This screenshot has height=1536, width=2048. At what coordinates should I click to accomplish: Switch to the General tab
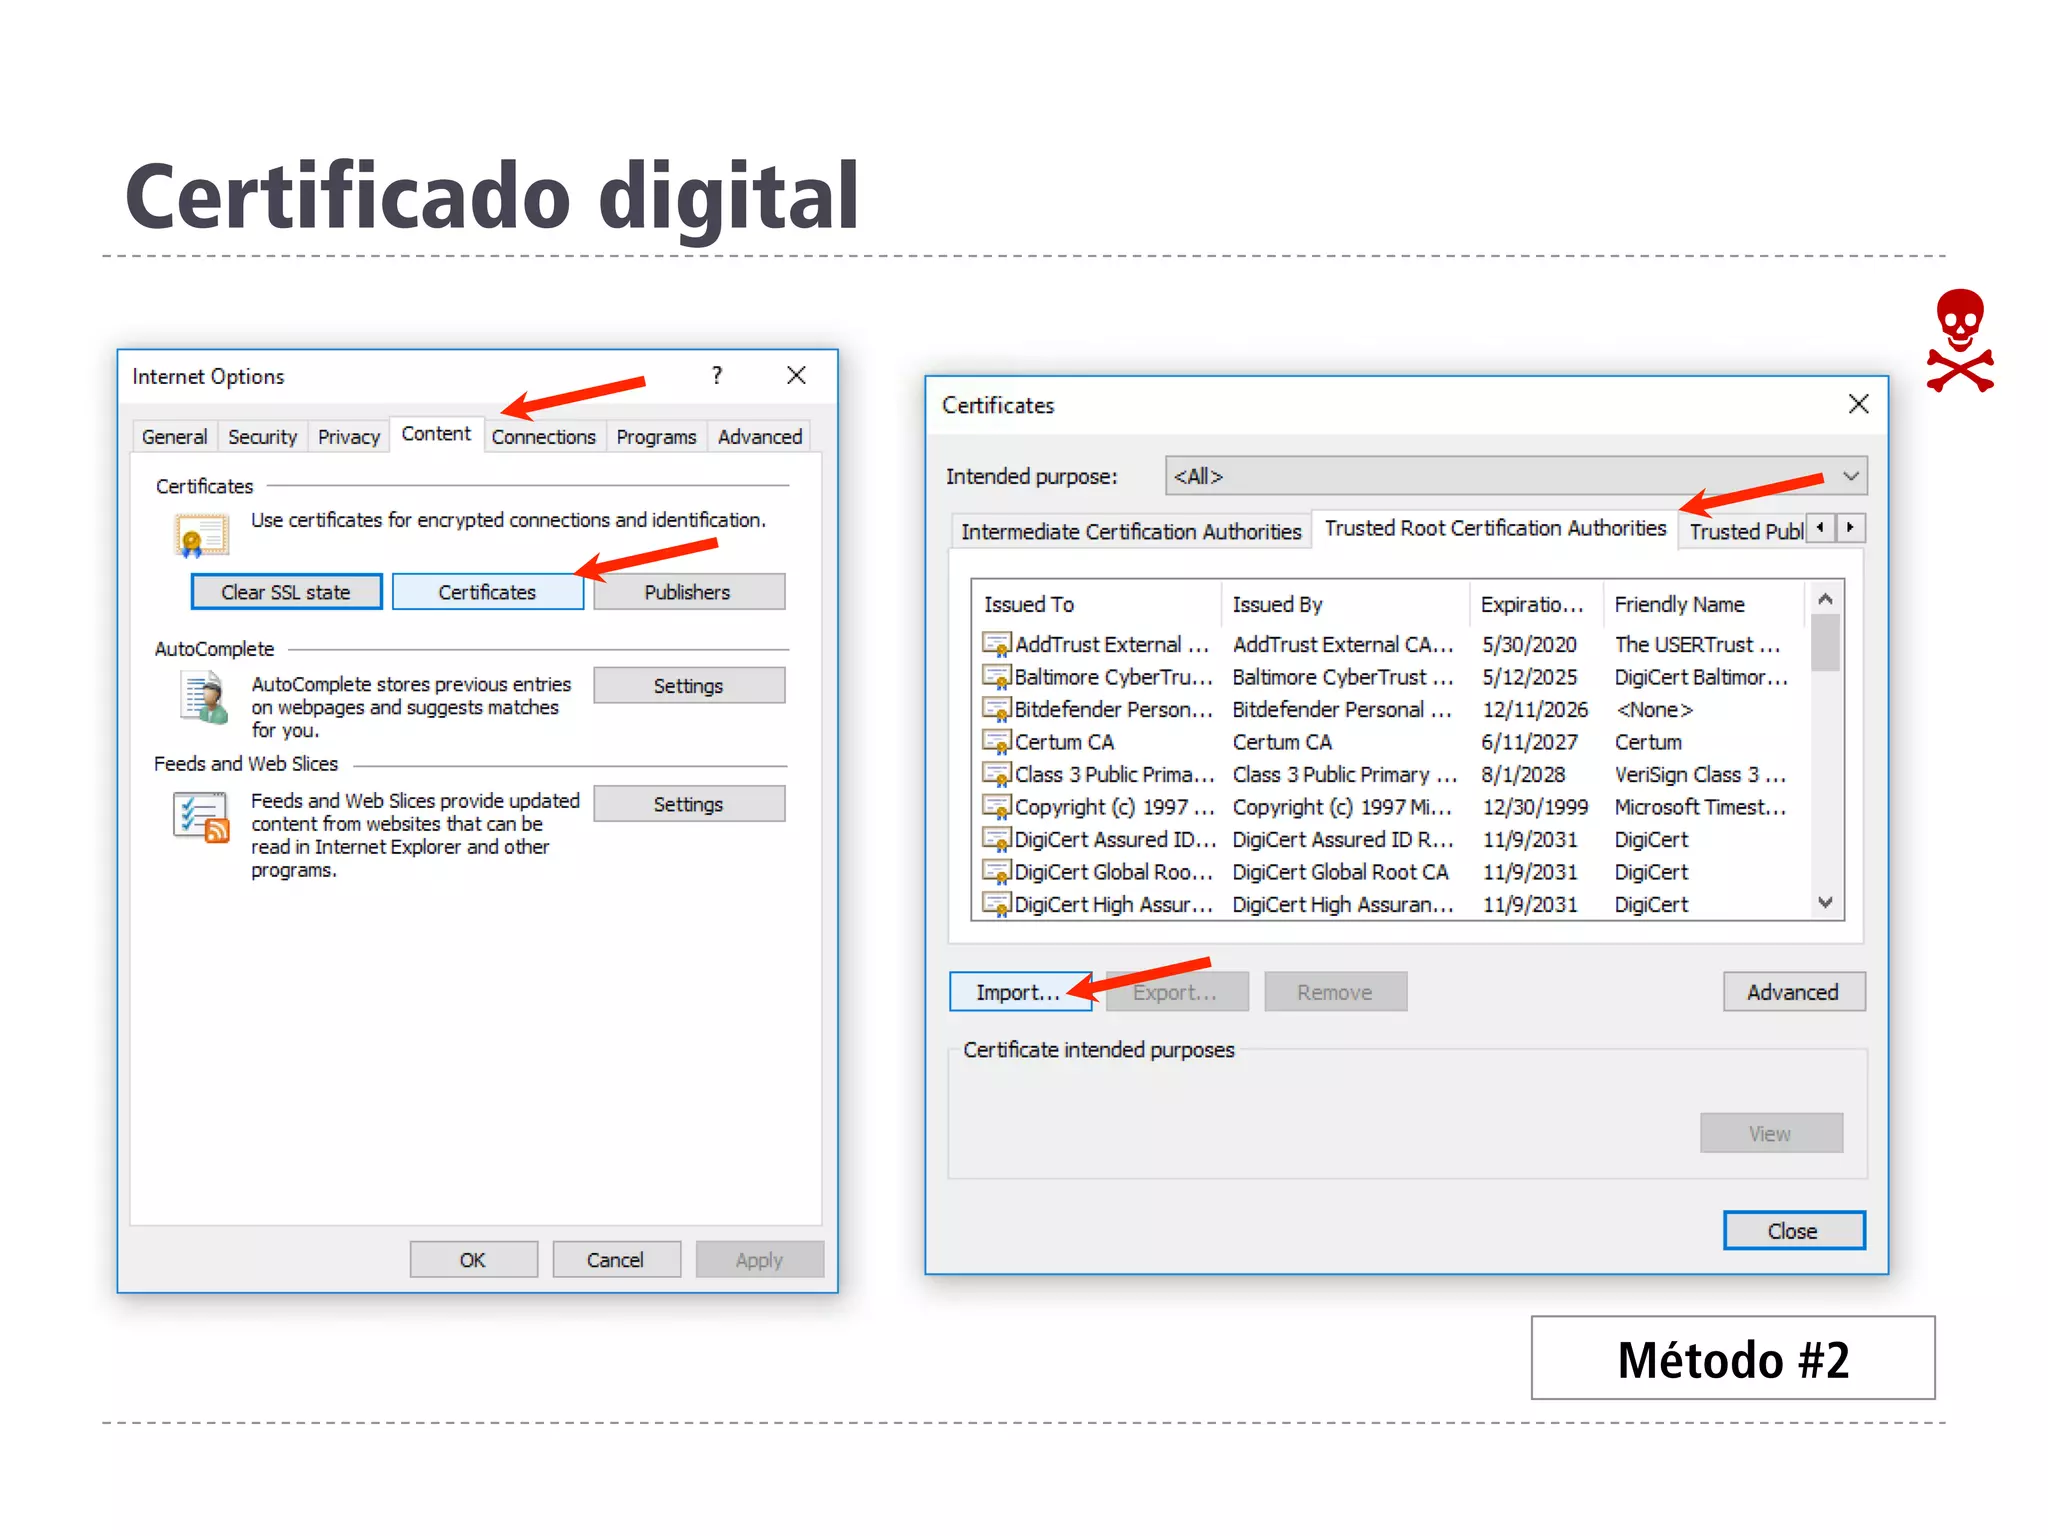coord(174,437)
